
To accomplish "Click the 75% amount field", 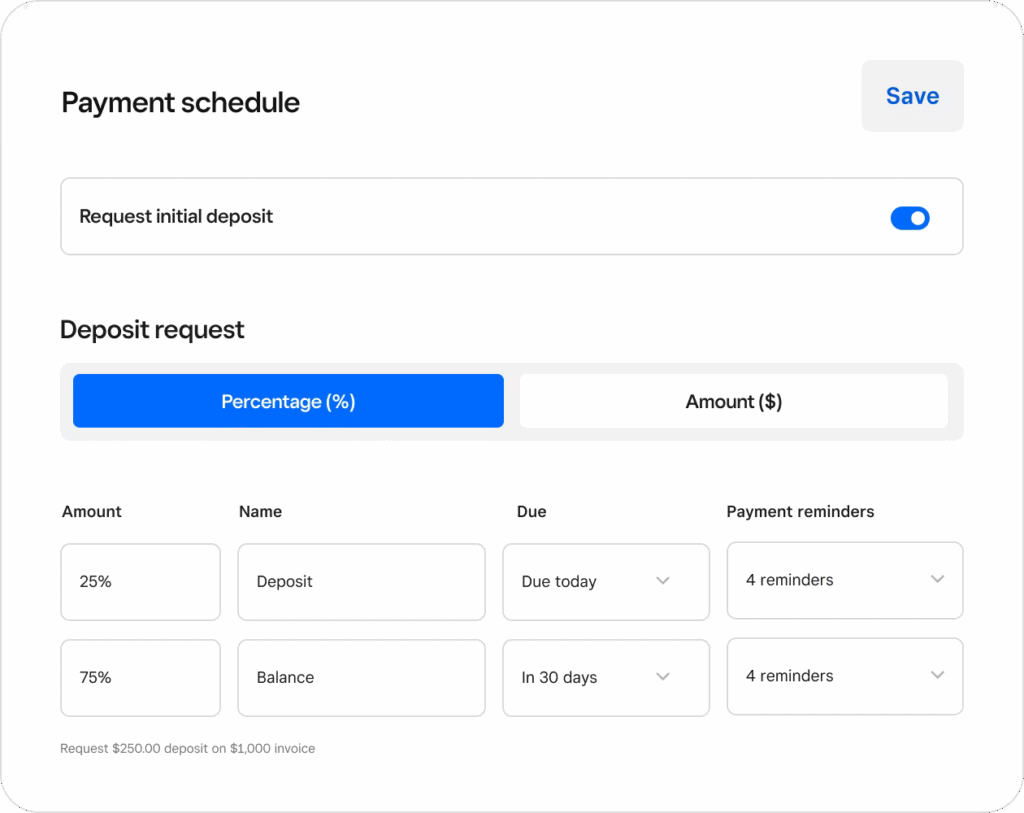I will (x=140, y=677).
